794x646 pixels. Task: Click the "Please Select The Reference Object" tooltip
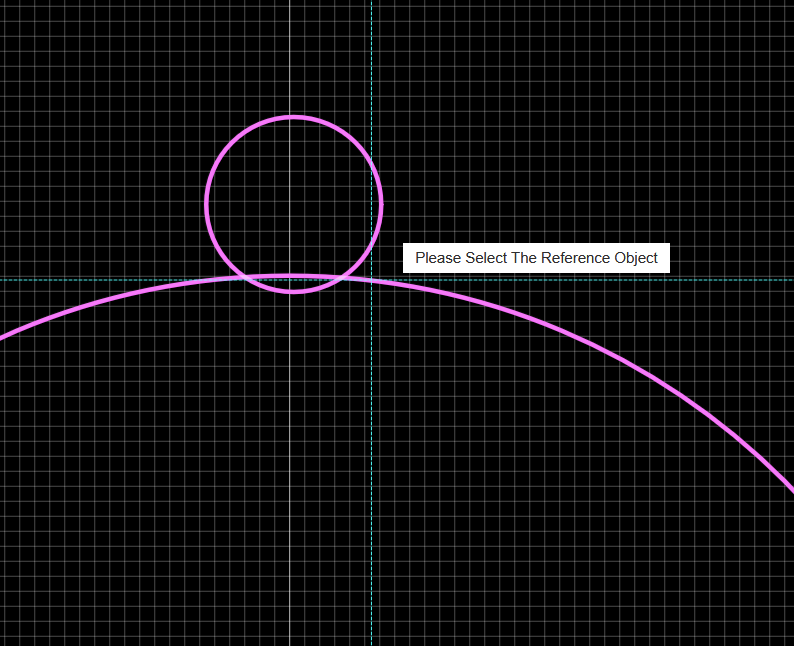pyautogui.click(x=536, y=258)
